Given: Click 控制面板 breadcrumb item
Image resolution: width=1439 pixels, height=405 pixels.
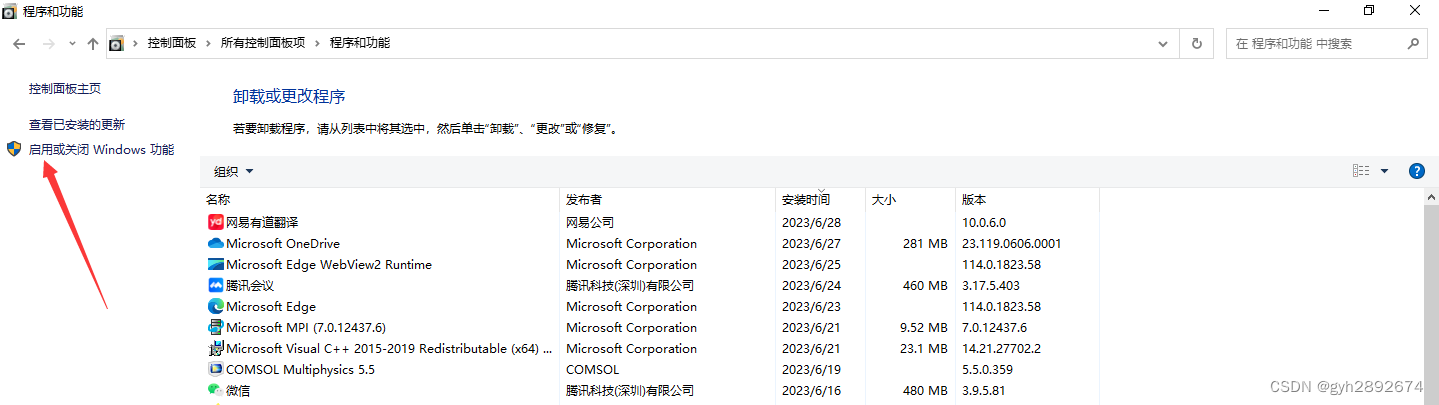Looking at the screenshot, I should coord(172,43).
